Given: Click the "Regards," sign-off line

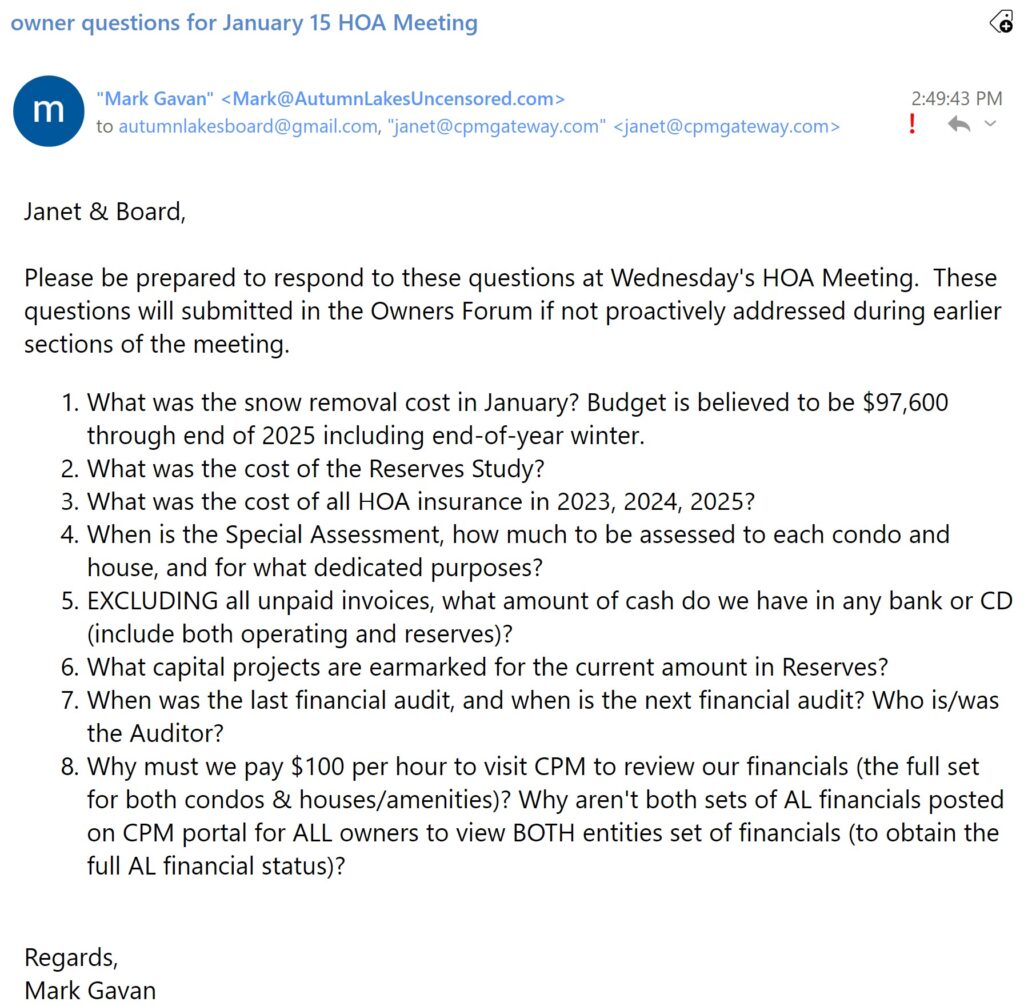Looking at the screenshot, I should pyautogui.click(x=71, y=956).
